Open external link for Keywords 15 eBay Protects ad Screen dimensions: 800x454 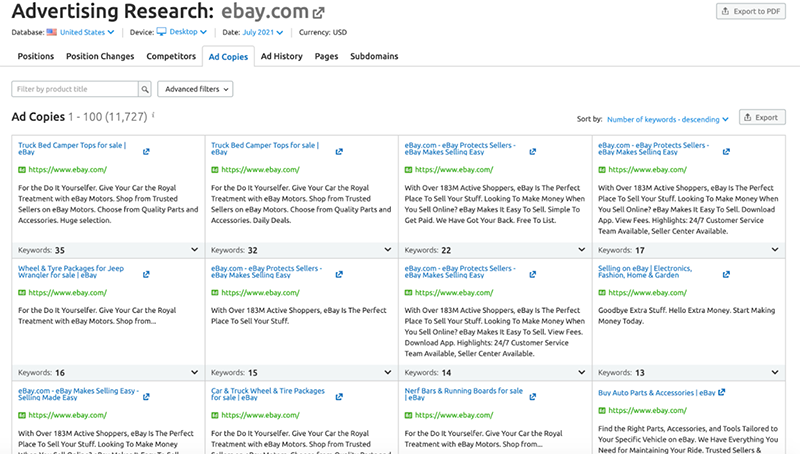[x=339, y=274]
